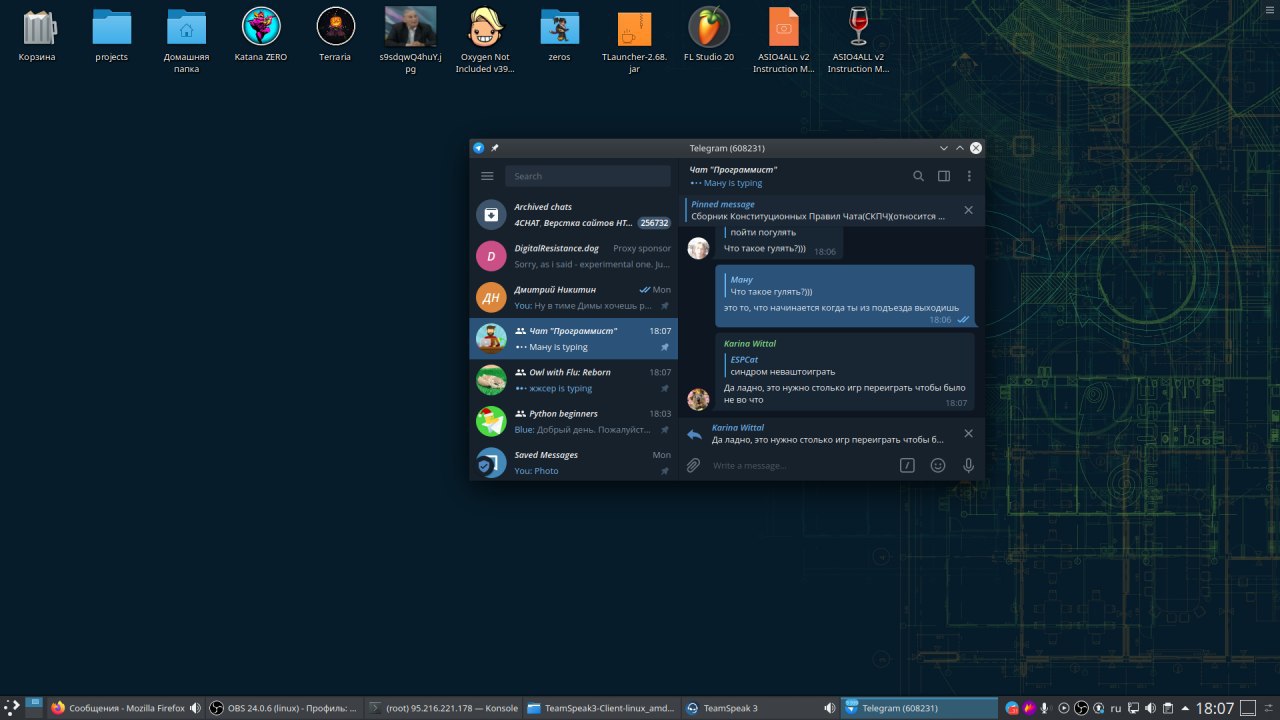The image size is (1280, 720).
Task: Mute audio on Firefox taskbar entry
Action: (x=195, y=708)
